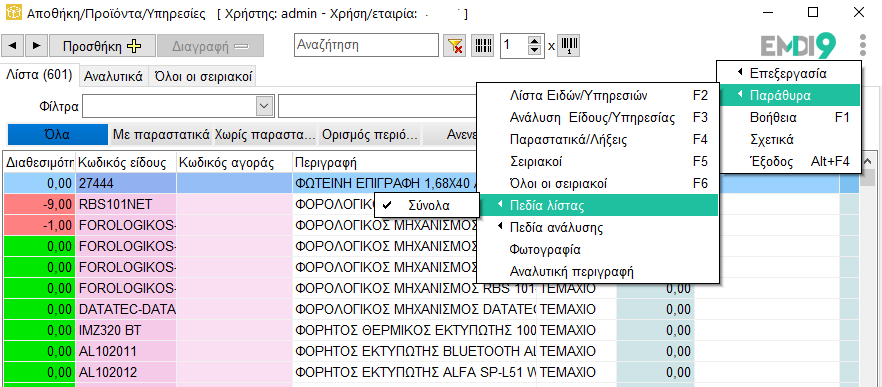Choose Έξοδος Alt+F4 to exit
Screen dimensions: 882x387
[789, 162]
